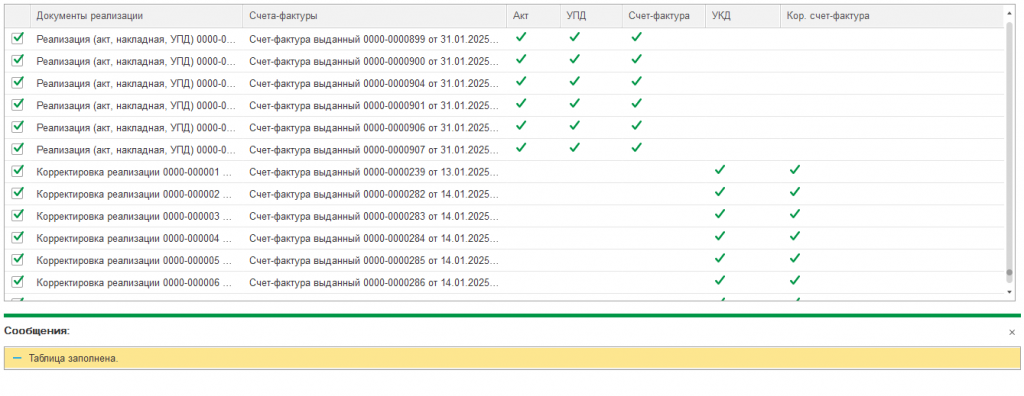The height and width of the screenshot is (396, 1024).
Task: Click УКД checkmark for invoice 0000-0000239
Action: (x=720, y=170)
